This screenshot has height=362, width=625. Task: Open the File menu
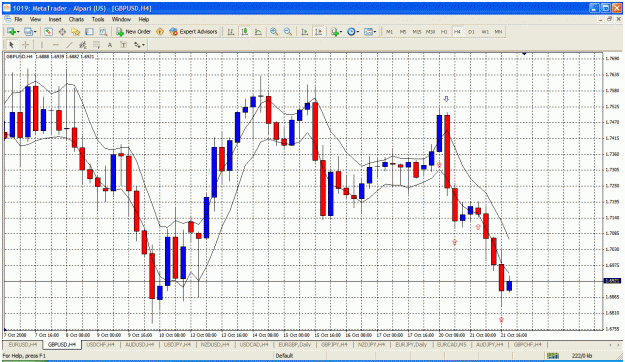[x=18, y=19]
